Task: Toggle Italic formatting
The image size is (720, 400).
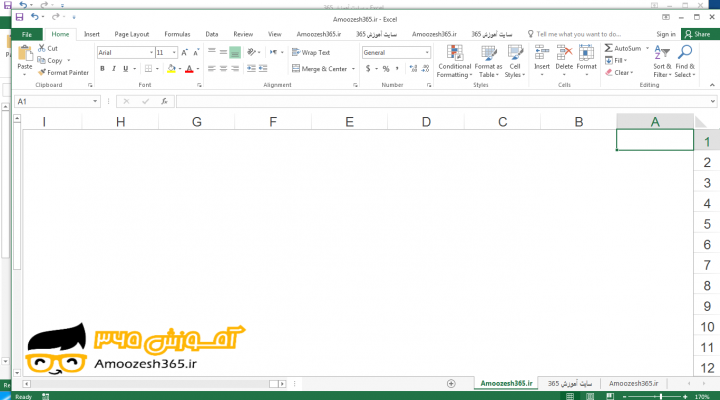Action: (113, 68)
